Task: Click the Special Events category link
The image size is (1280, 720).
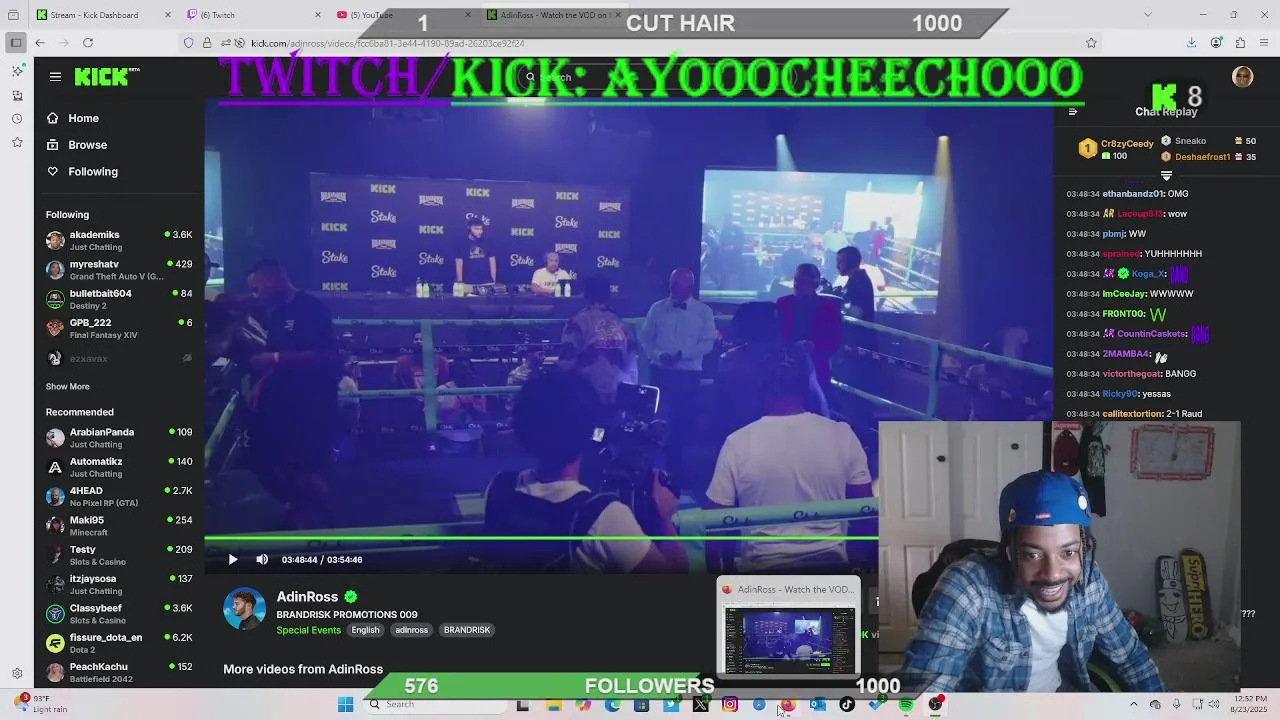Action: 308,630
